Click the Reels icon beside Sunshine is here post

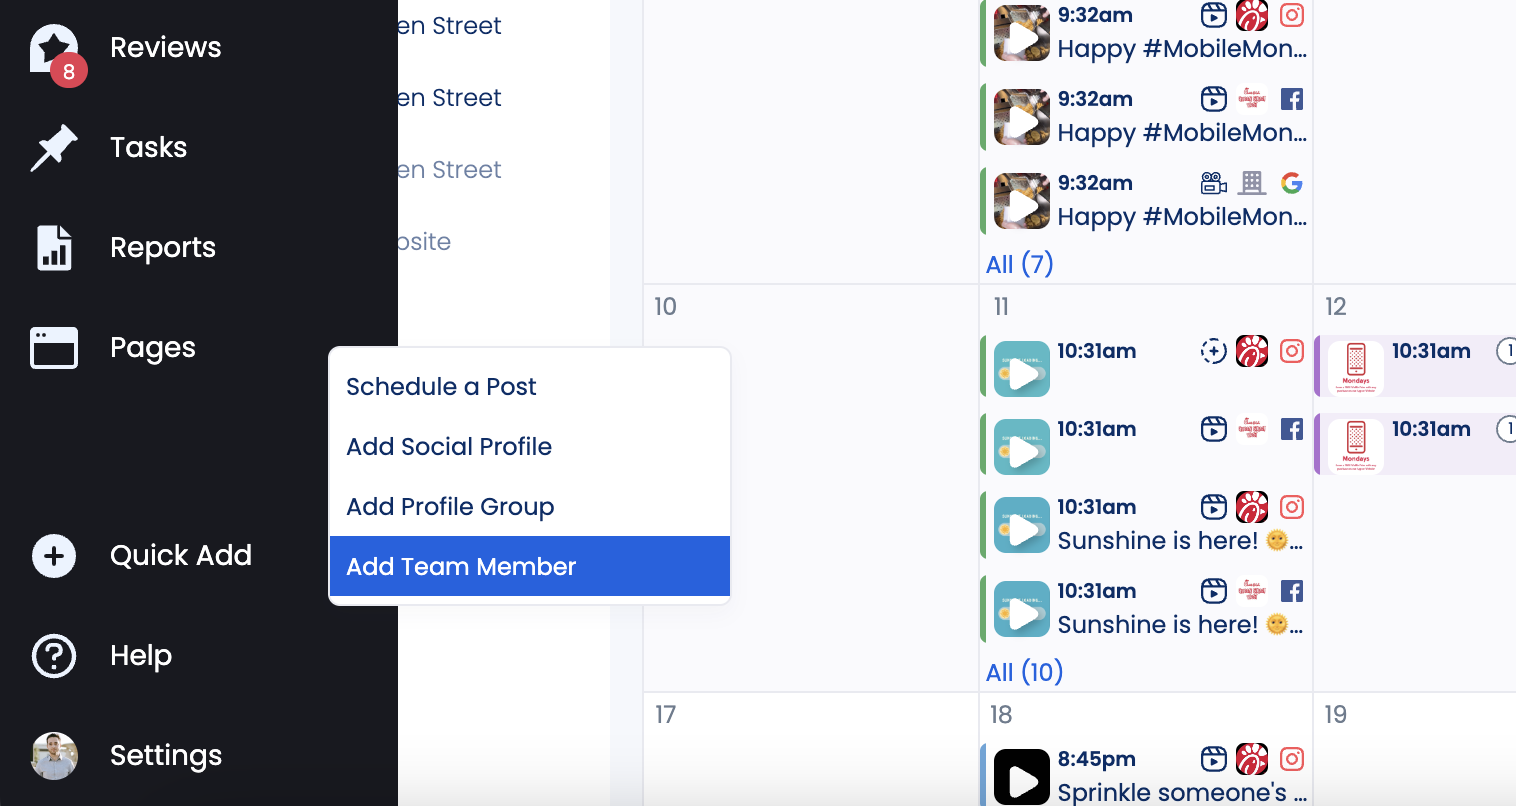pos(1214,507)
